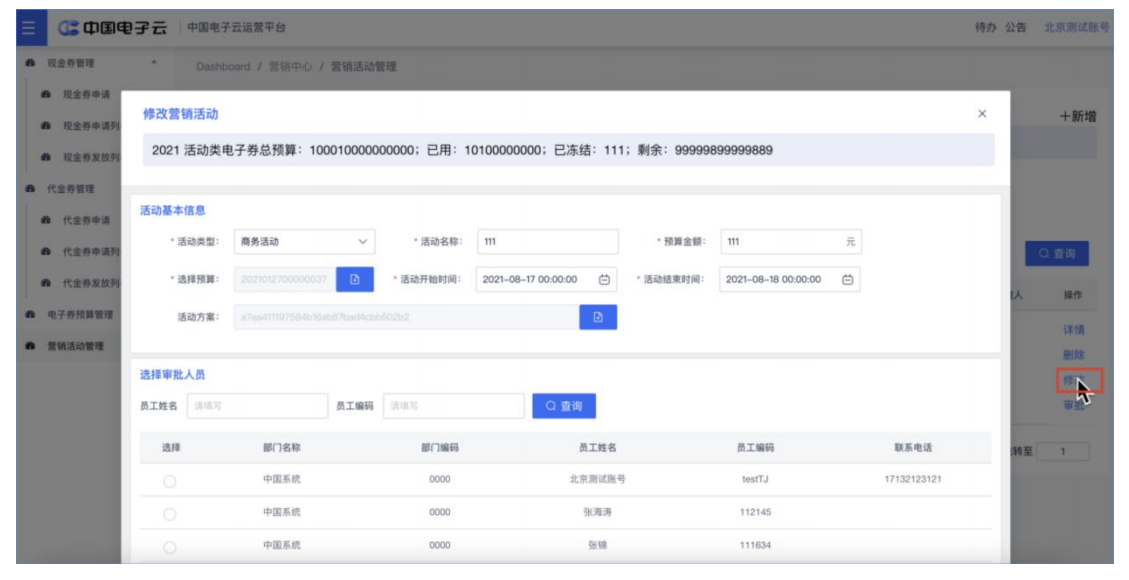Click the 中国电子云 logo
Viewport: 1129px width, 580px height.
tap(112, 28)
